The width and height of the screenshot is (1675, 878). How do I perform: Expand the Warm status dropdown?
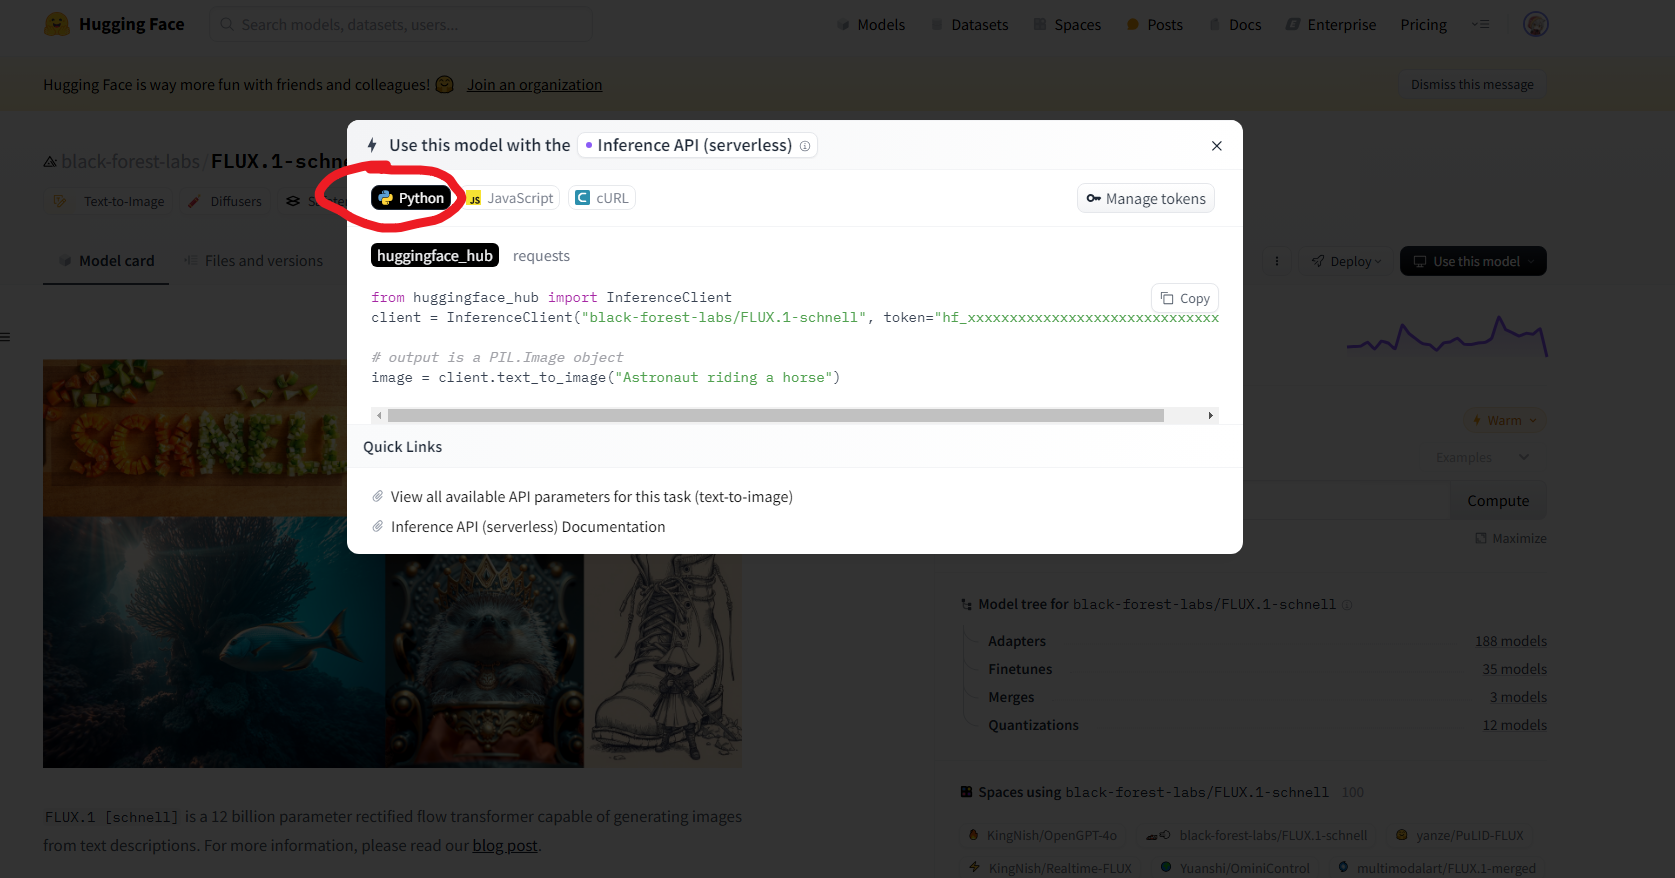click(x=1504, y=420)
